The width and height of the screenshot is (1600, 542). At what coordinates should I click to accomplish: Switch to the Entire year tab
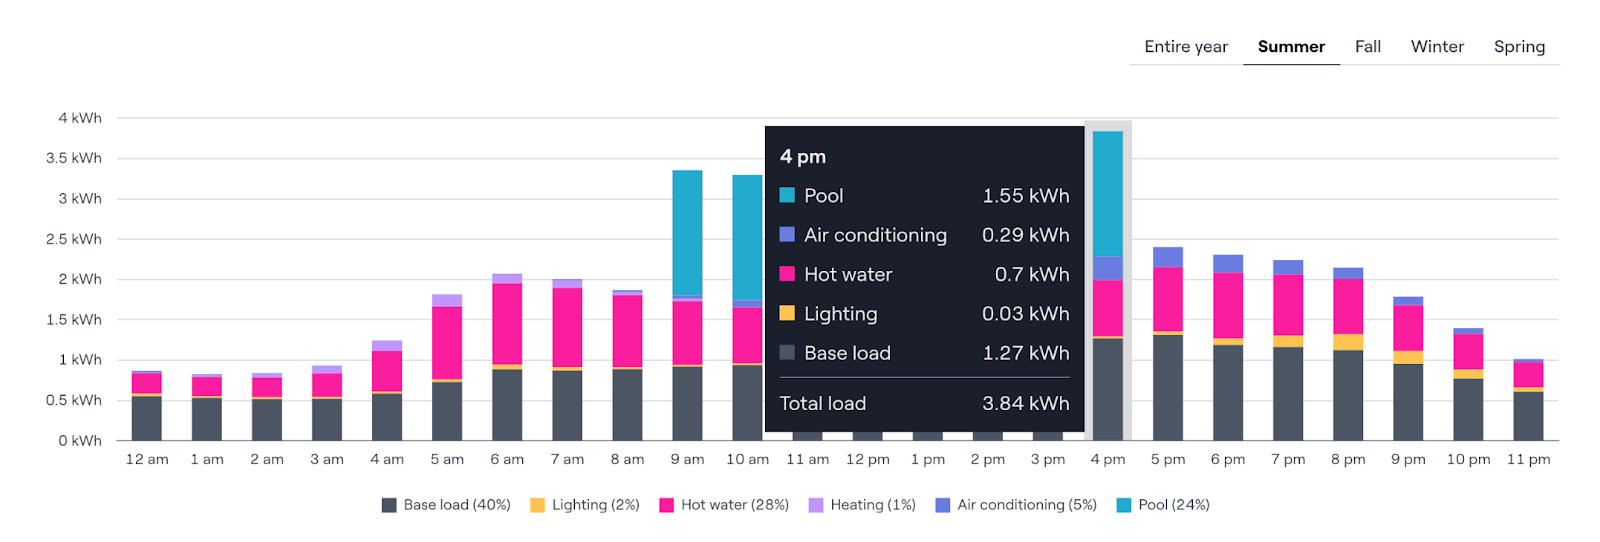coord(1185,47)
